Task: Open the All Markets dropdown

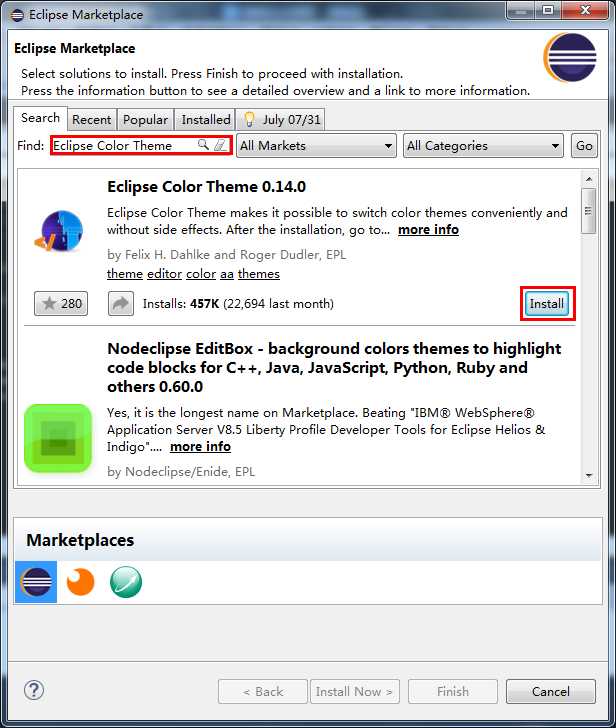Action: point(317,146)
